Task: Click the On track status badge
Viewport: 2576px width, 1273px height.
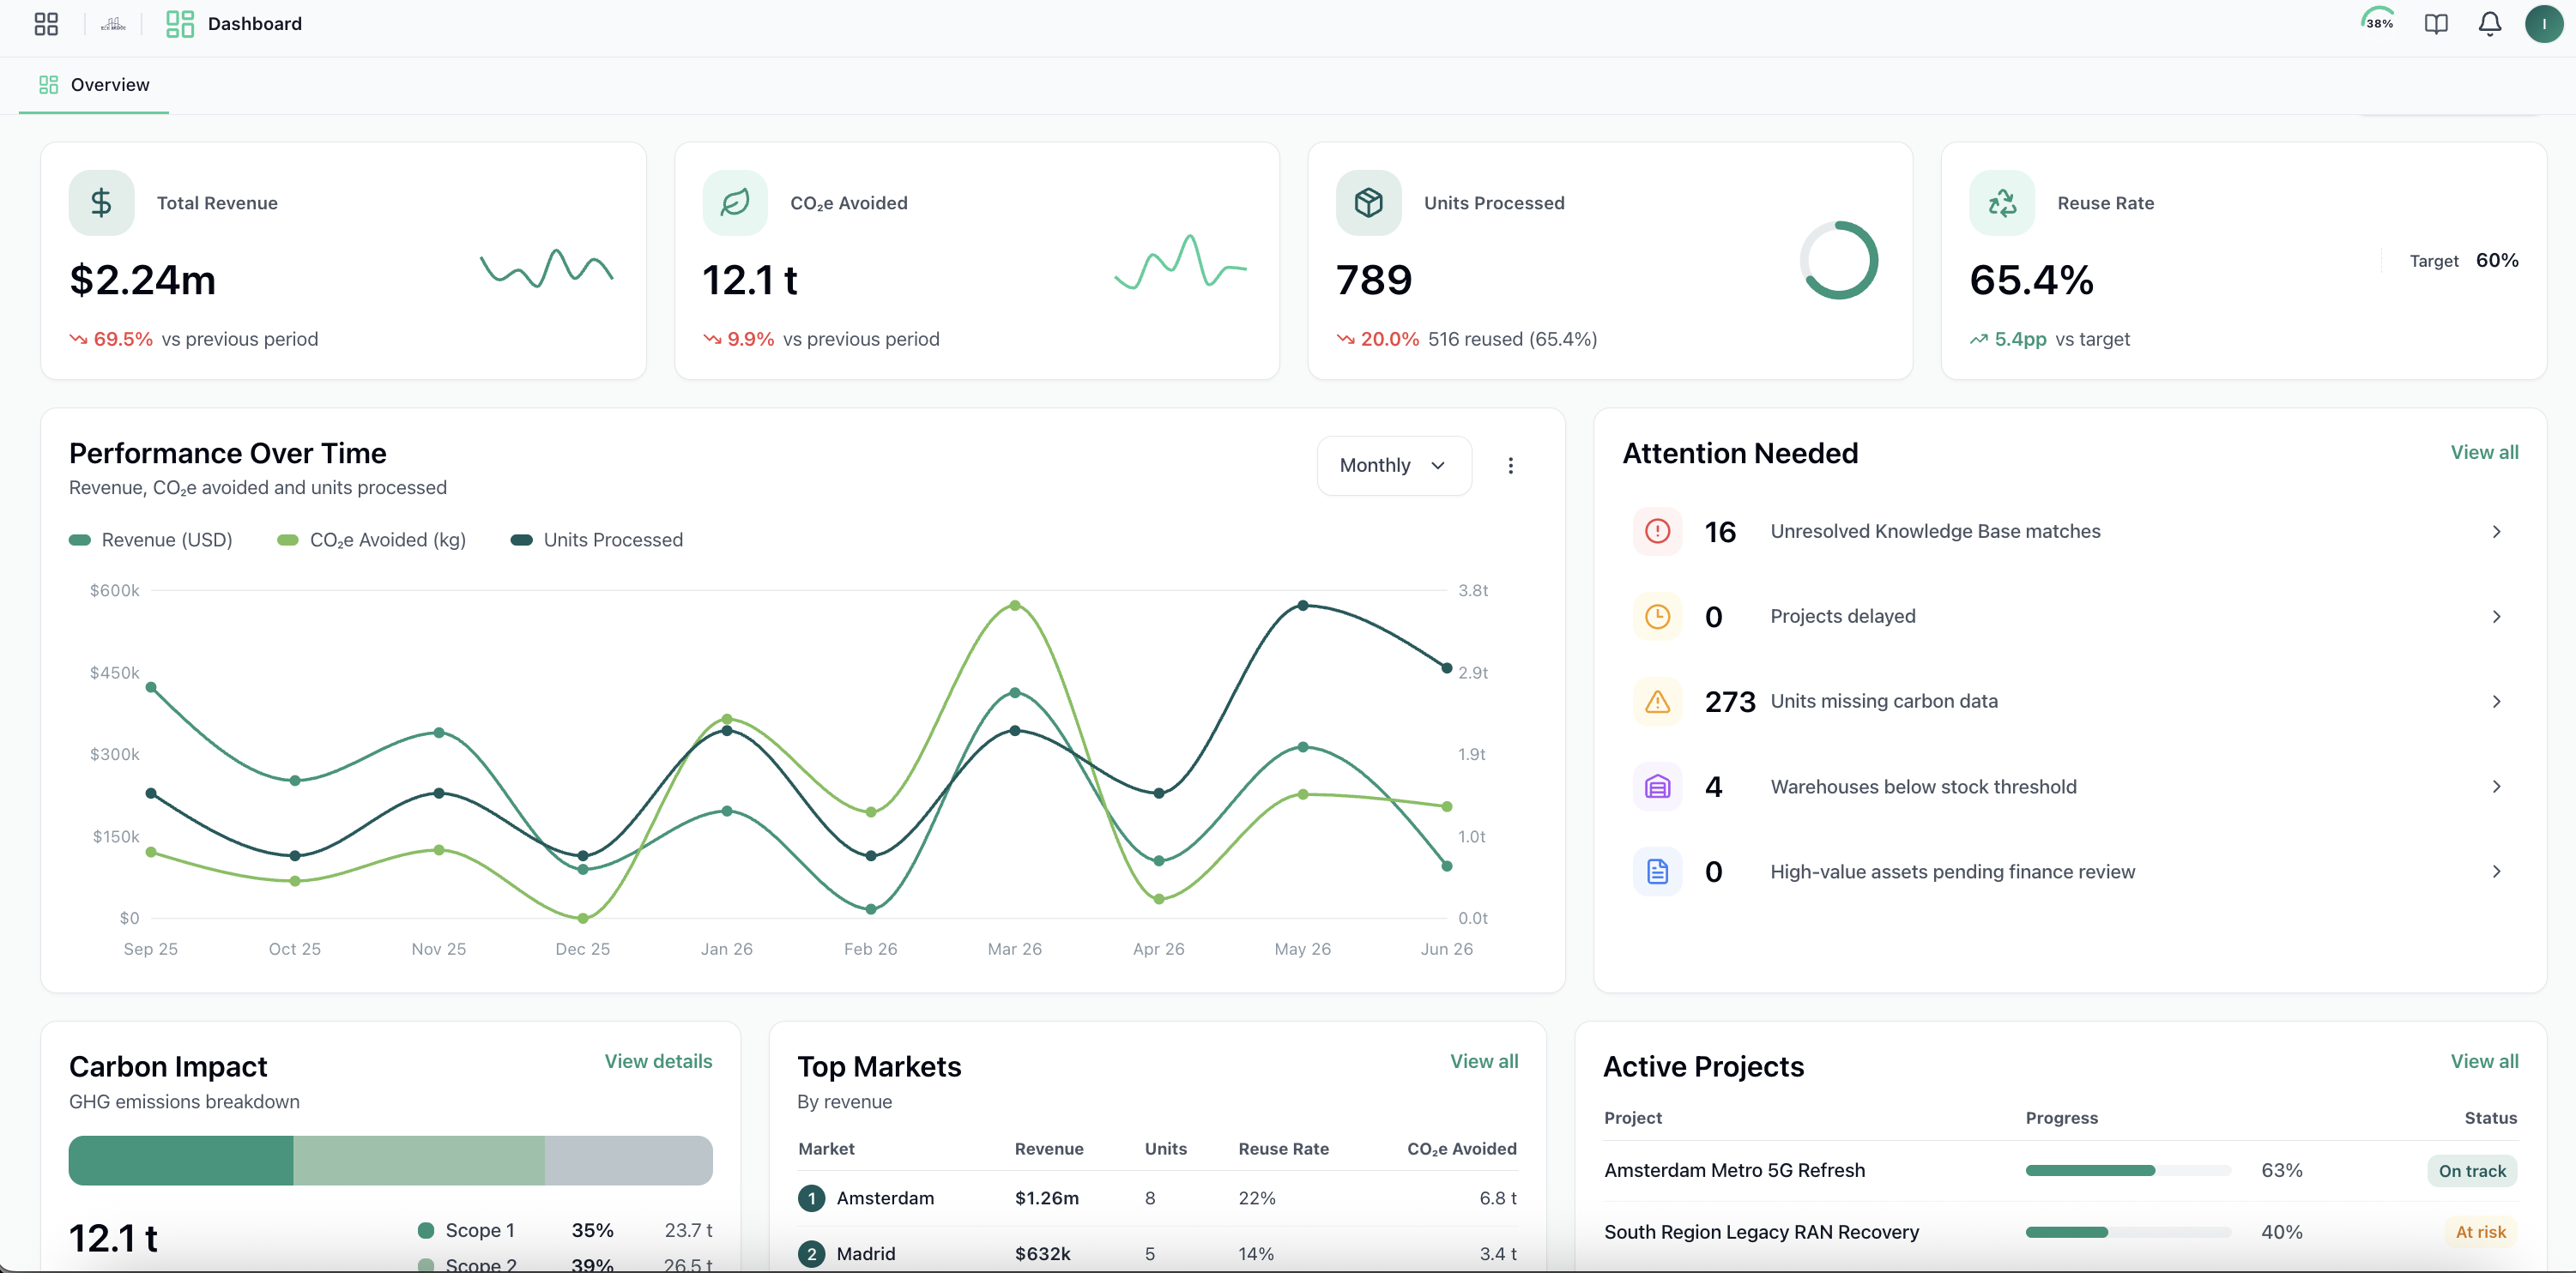Action: (2472, 1171)
